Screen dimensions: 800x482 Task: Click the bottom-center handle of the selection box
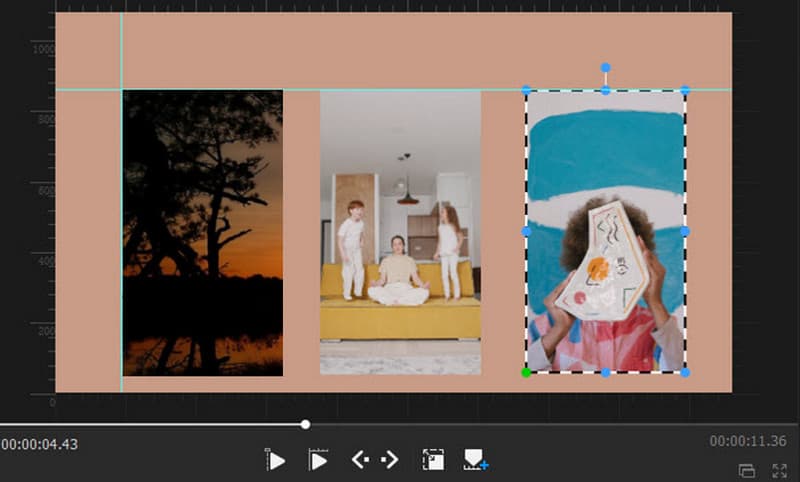click(x=606, y=373)
